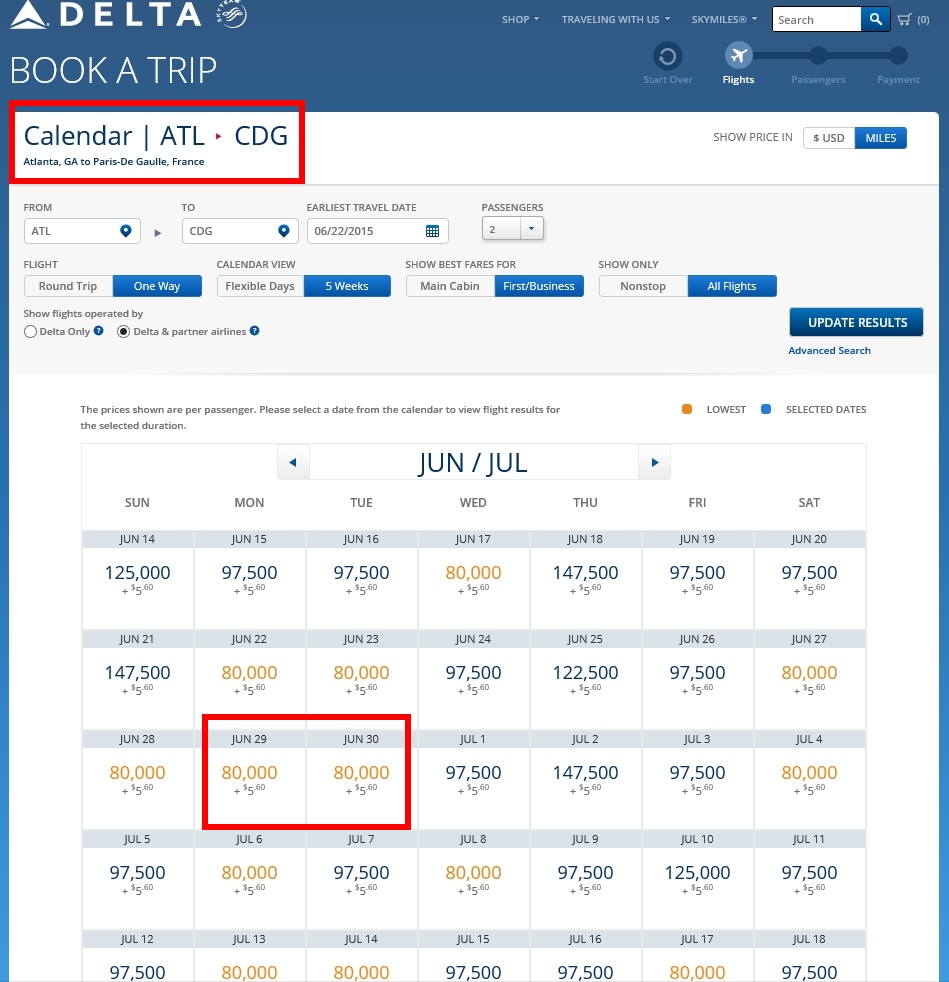Click the Flights airplane step icon
949x982 pixels.
point(738,55)
